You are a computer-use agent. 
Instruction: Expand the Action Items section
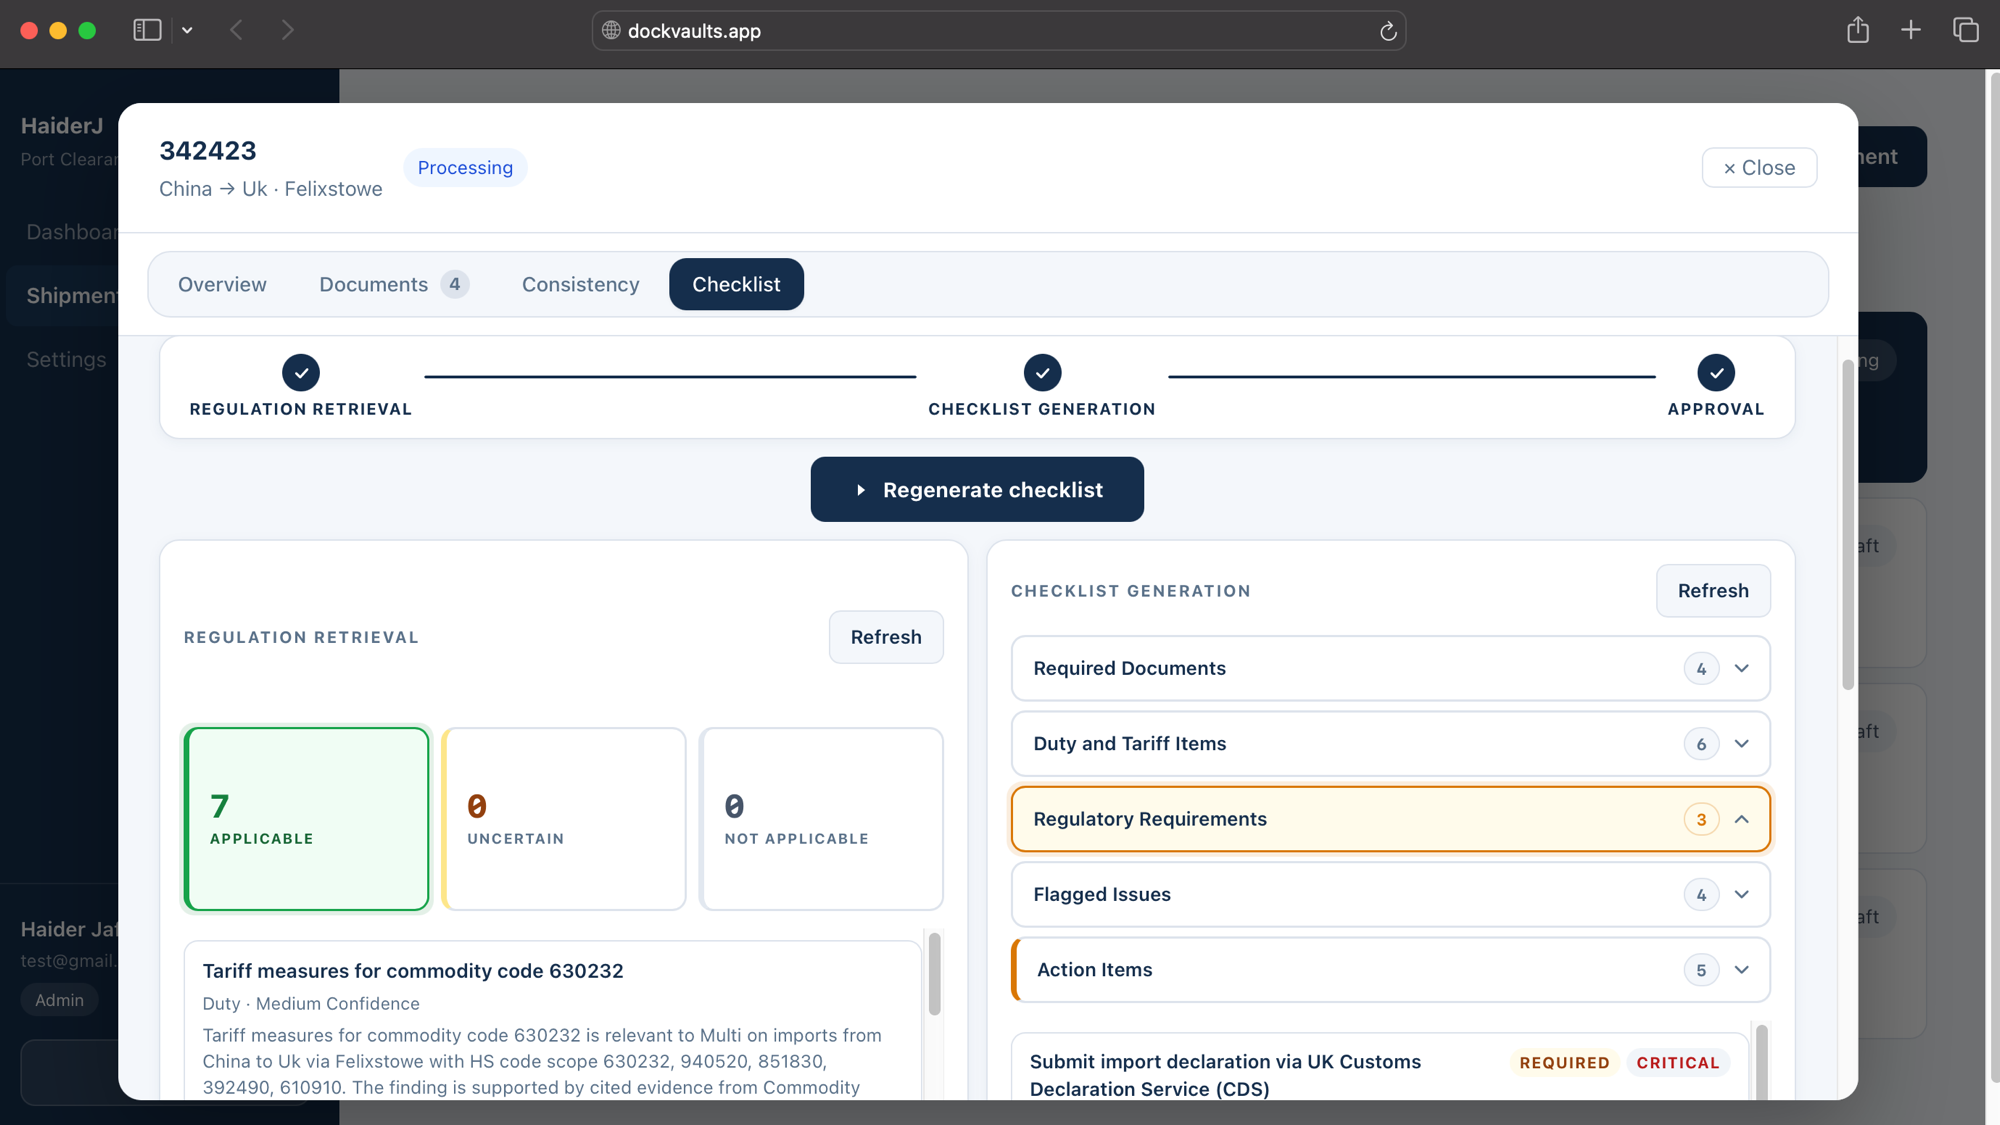coord(1390,969)
